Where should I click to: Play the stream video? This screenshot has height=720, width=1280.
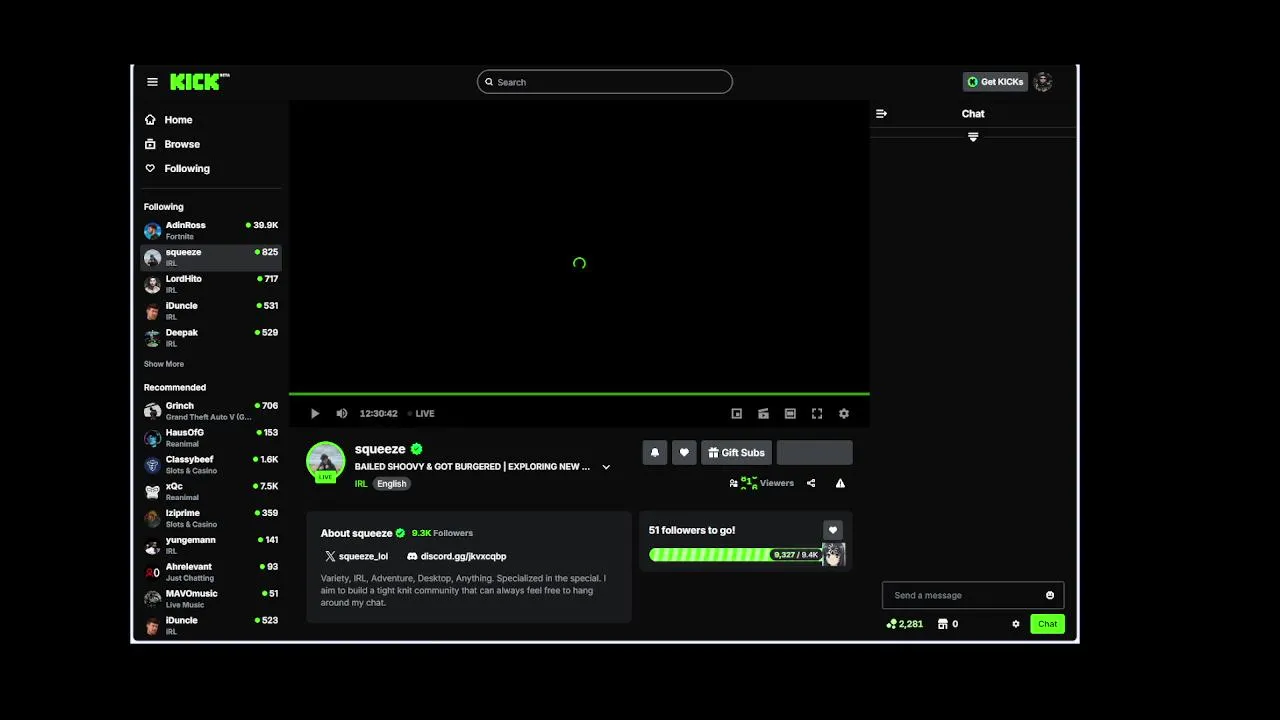315,413
